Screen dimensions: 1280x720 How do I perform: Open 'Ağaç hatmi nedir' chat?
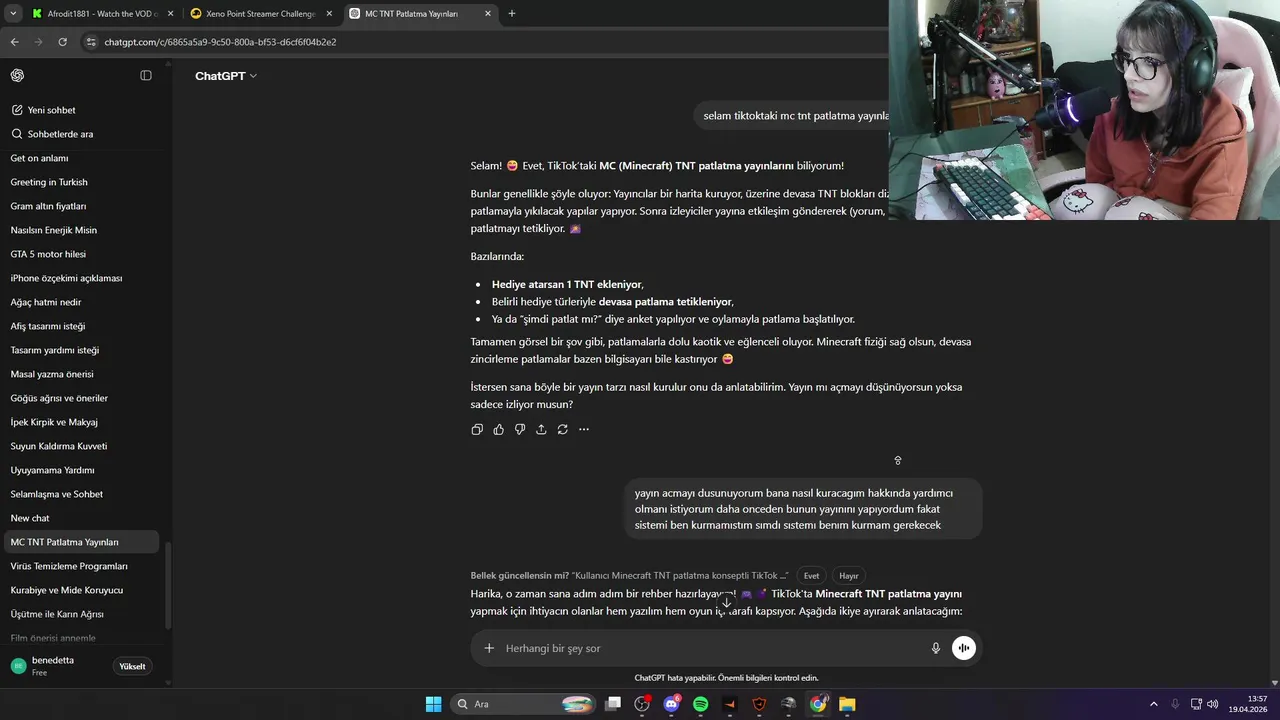(82, 302)
